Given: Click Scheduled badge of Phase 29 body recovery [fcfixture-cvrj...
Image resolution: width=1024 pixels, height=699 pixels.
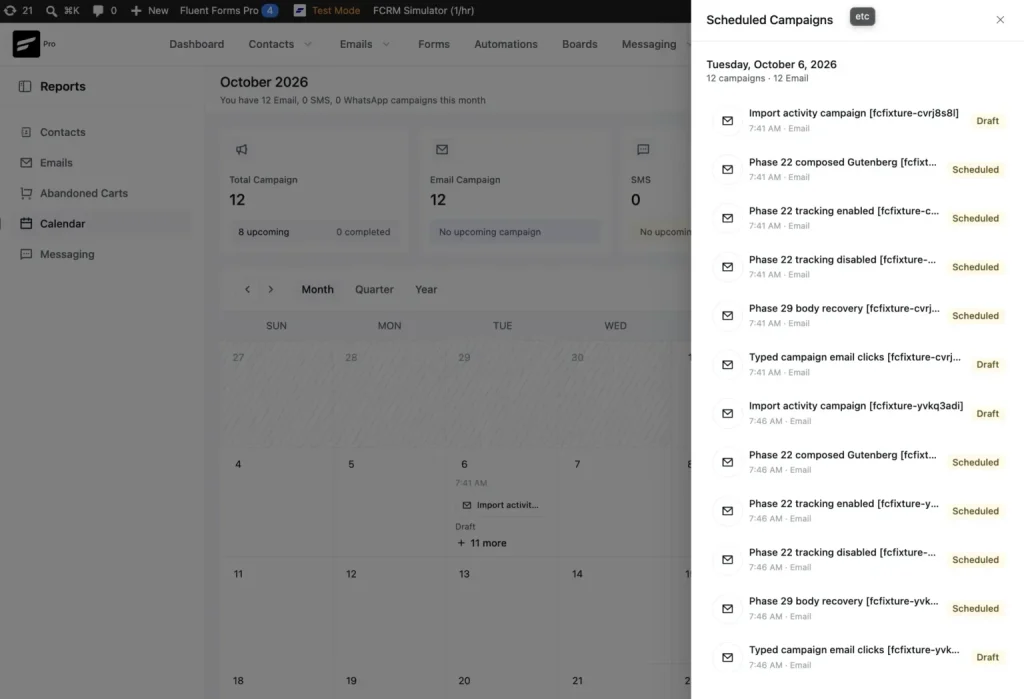Looking at the screenshot, I should [975, 316].
